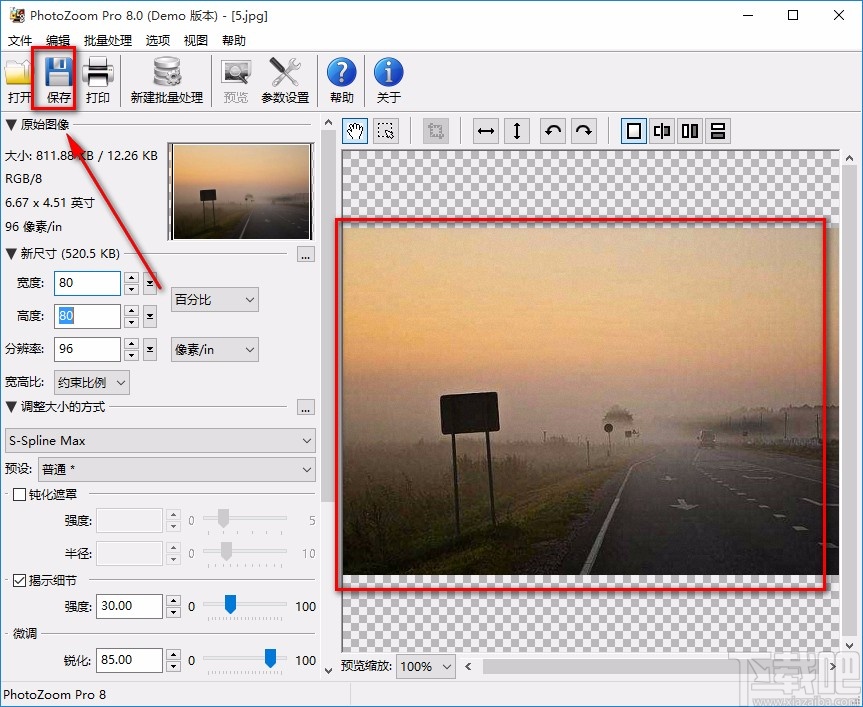Click the flip vertical arrow icon
The height and width of the screenshot is (707, 863).
coord(517,131)
